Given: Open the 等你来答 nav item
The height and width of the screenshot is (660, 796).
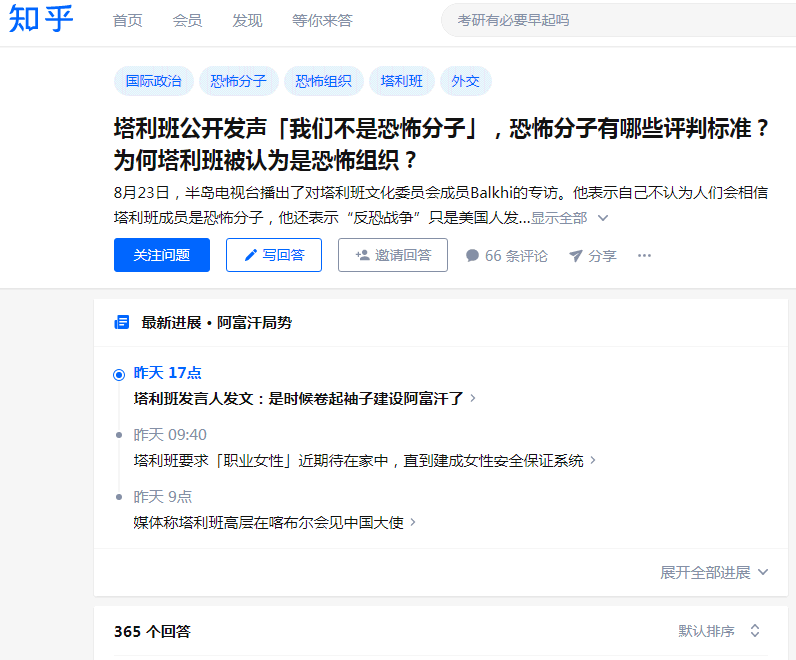Looking at the screenshot, I should tap(322, 21).
